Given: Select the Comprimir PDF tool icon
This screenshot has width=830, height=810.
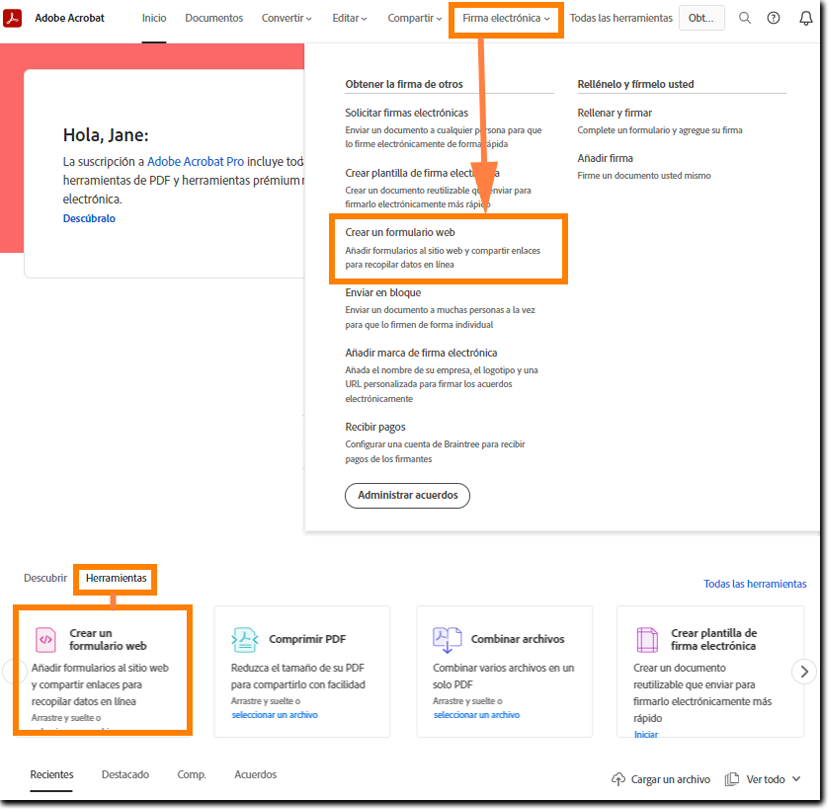Looking at the screenshot, I should (x=244, y=637).
